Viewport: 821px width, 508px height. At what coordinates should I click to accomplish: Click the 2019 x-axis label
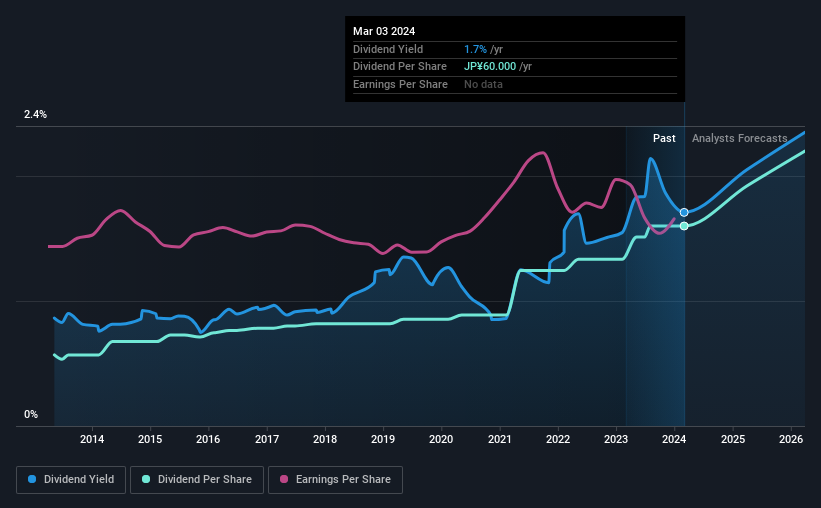pos(383,439)
